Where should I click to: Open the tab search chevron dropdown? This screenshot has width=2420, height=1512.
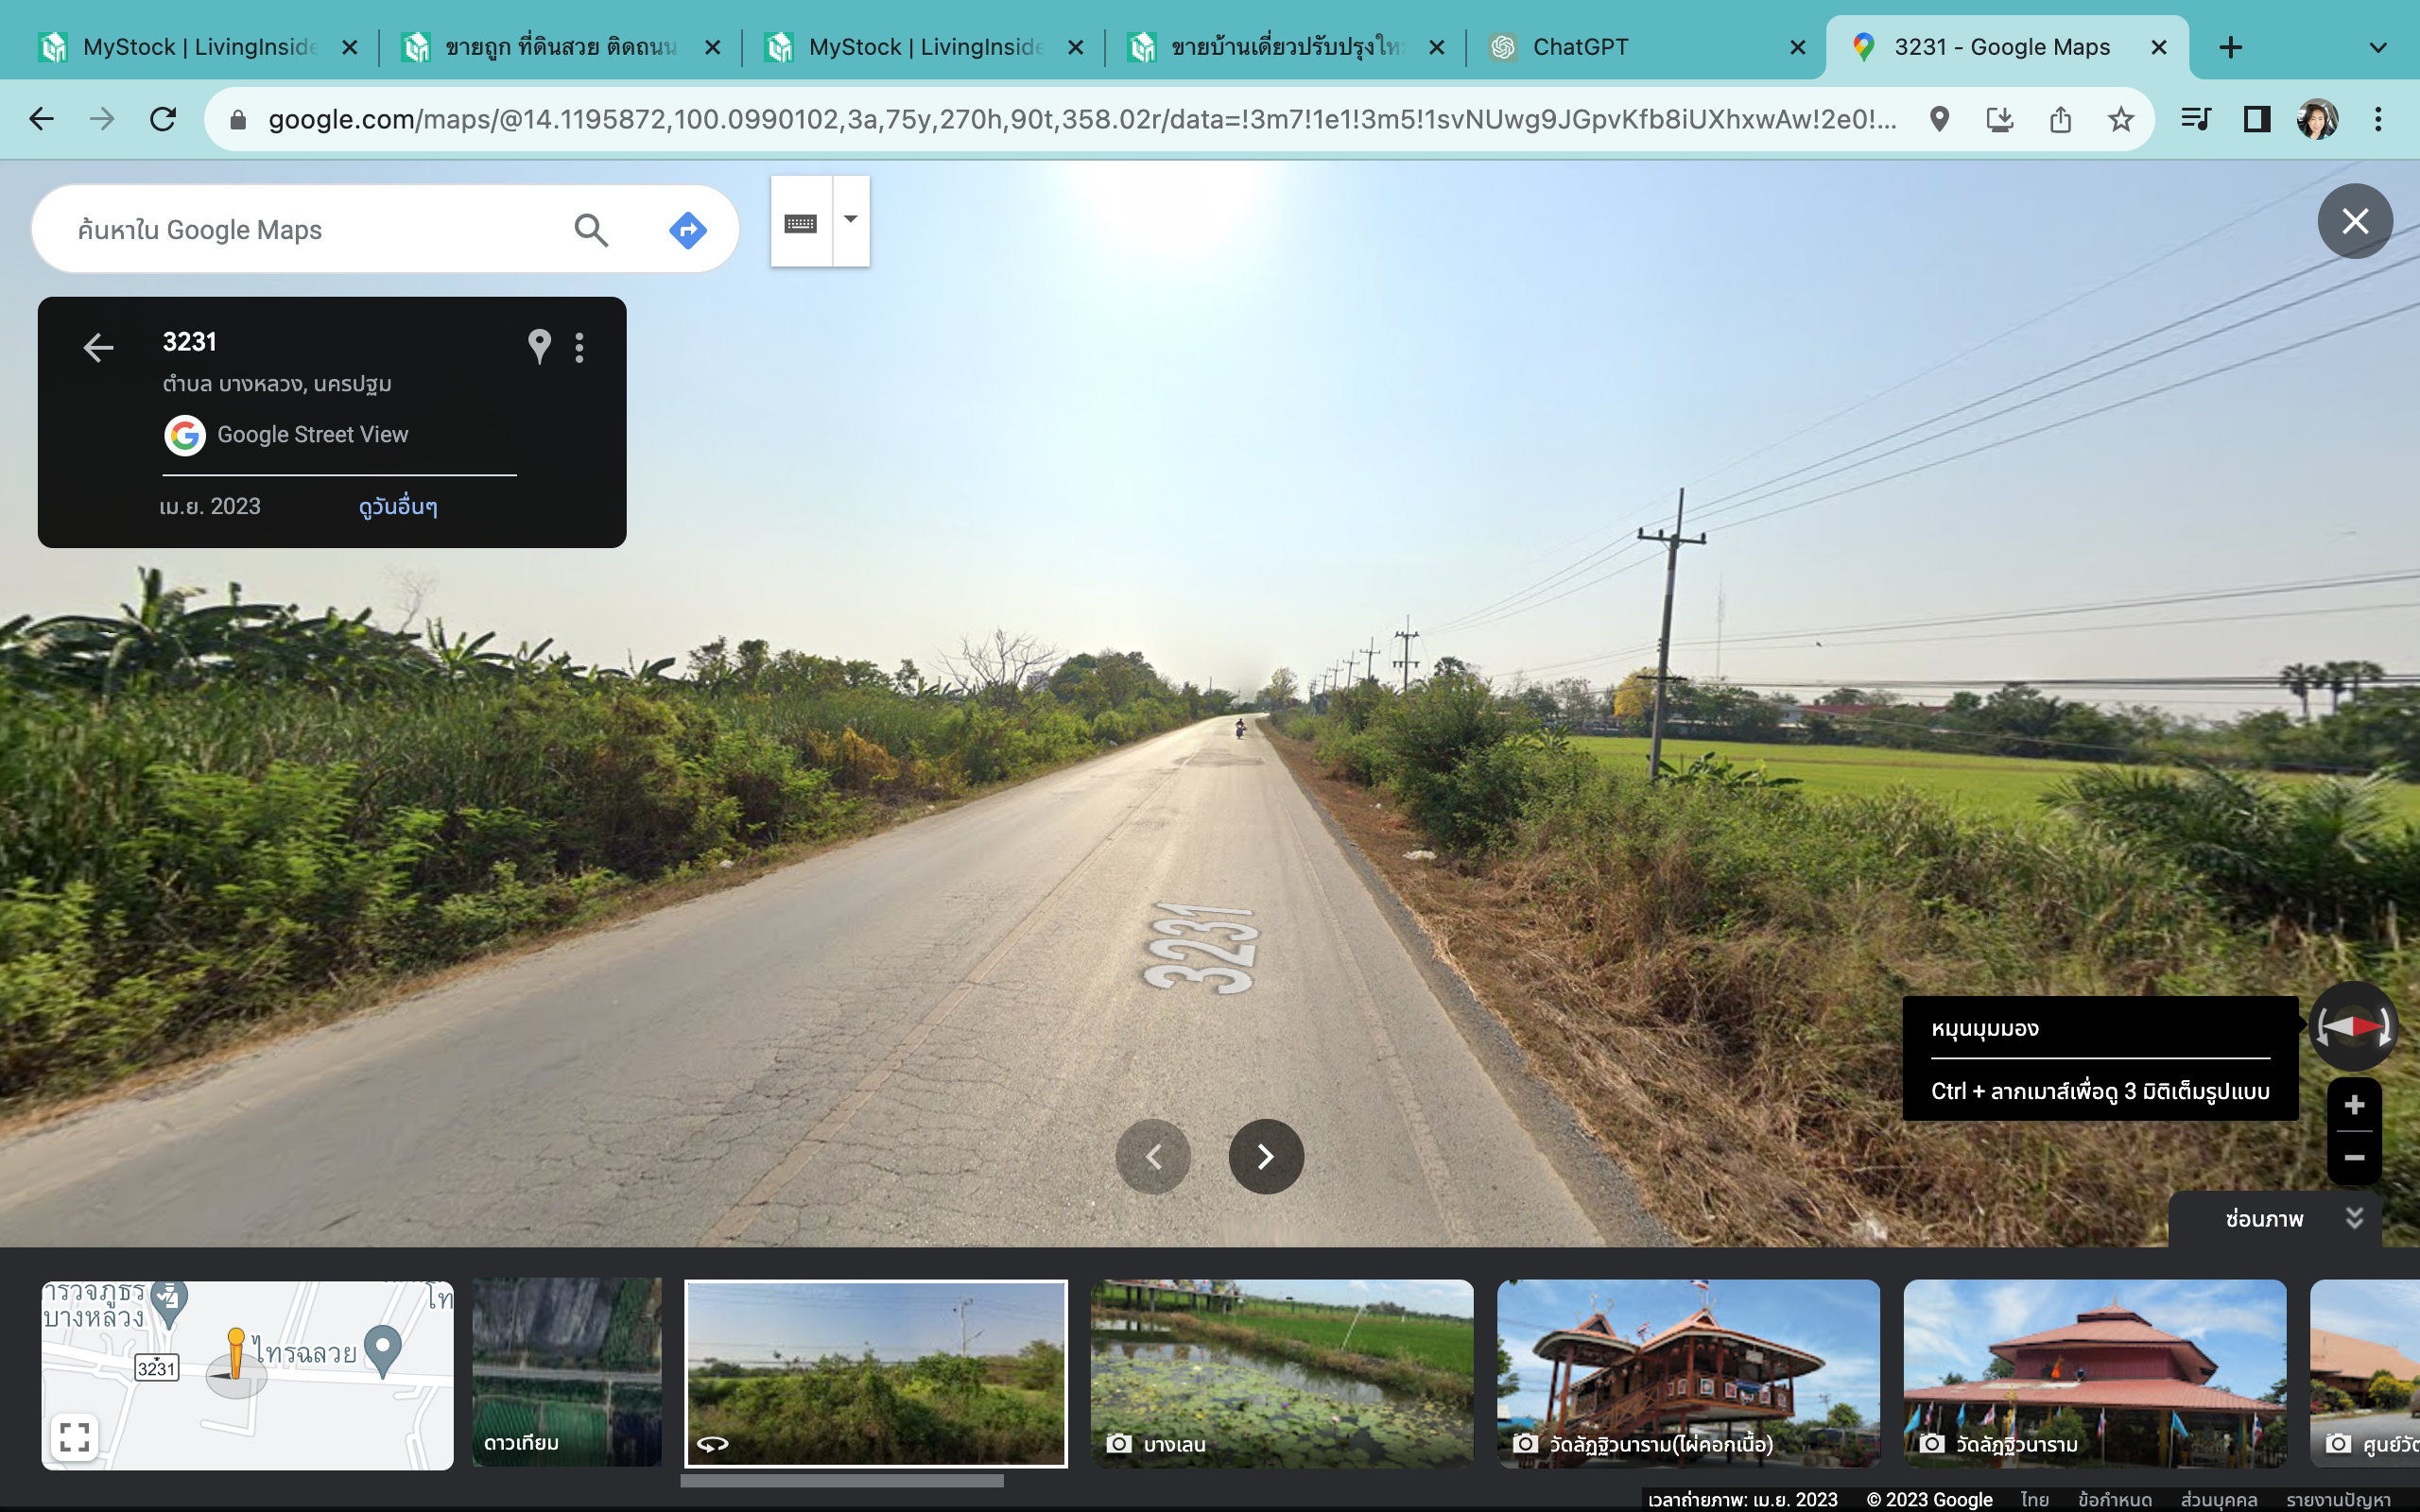pyautogui.click(x=2378, y=47)
